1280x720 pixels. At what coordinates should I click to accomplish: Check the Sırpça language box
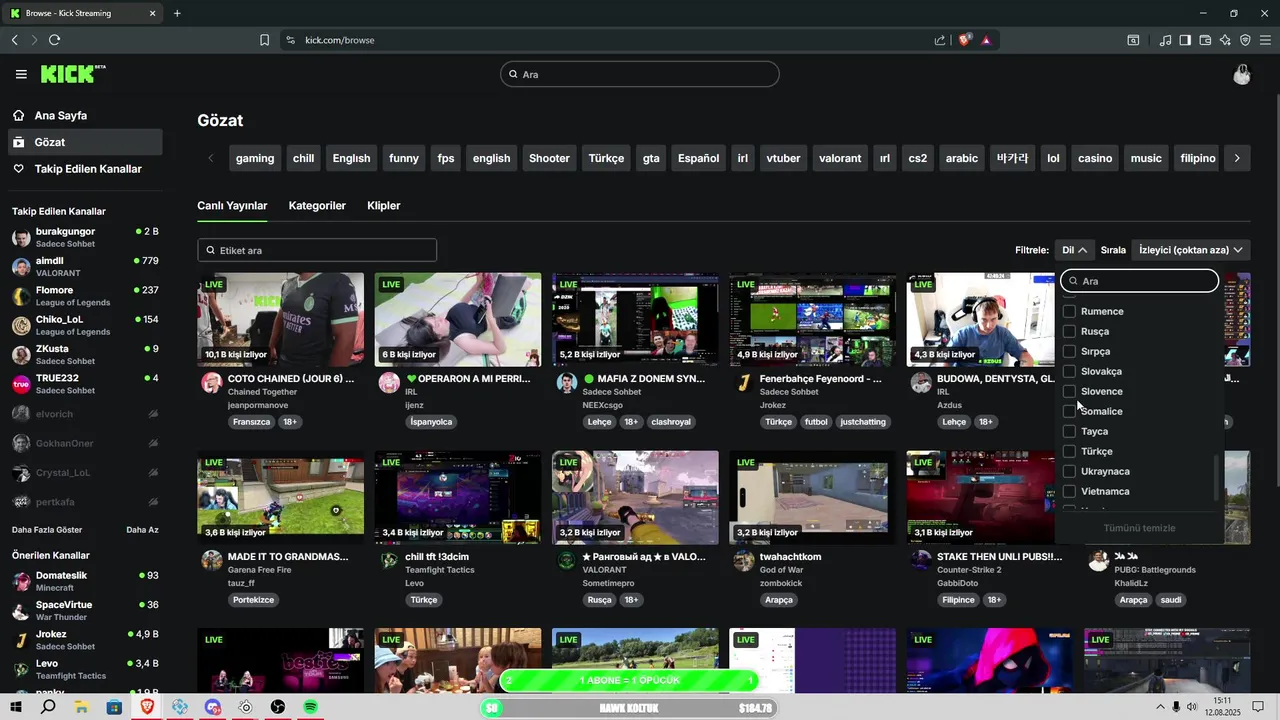pyautogui.click(x=1069, y=351)
